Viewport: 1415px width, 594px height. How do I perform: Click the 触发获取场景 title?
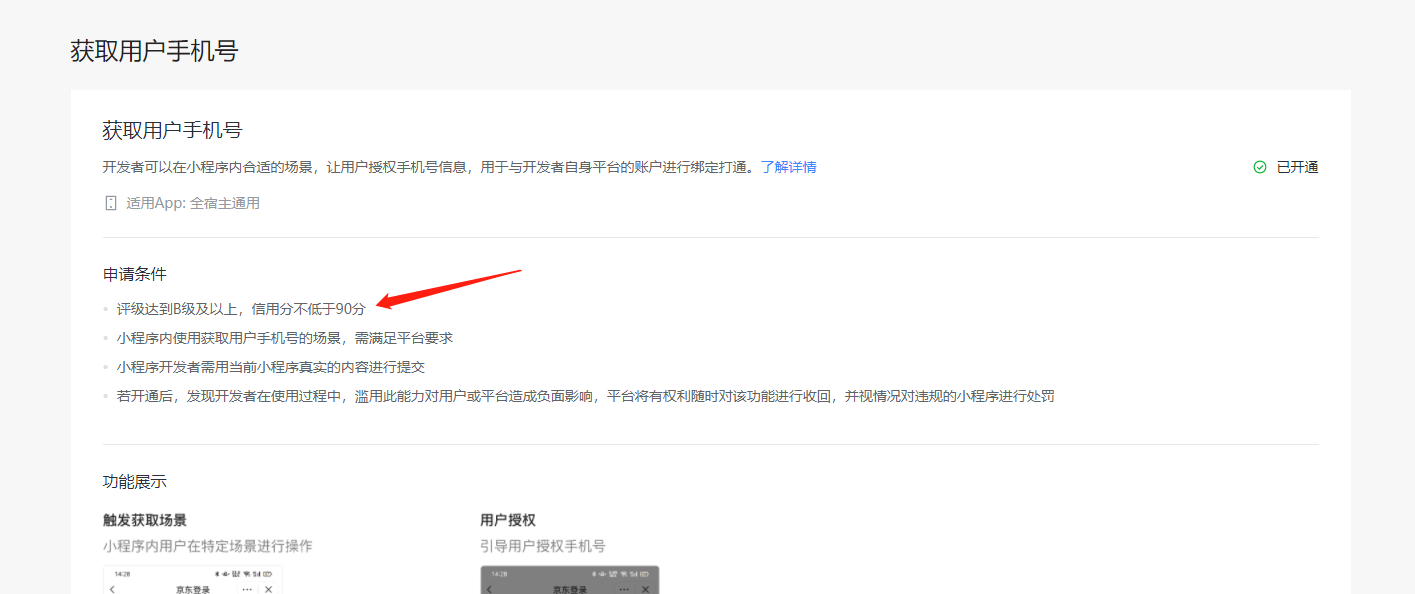(x=145, y=520)
